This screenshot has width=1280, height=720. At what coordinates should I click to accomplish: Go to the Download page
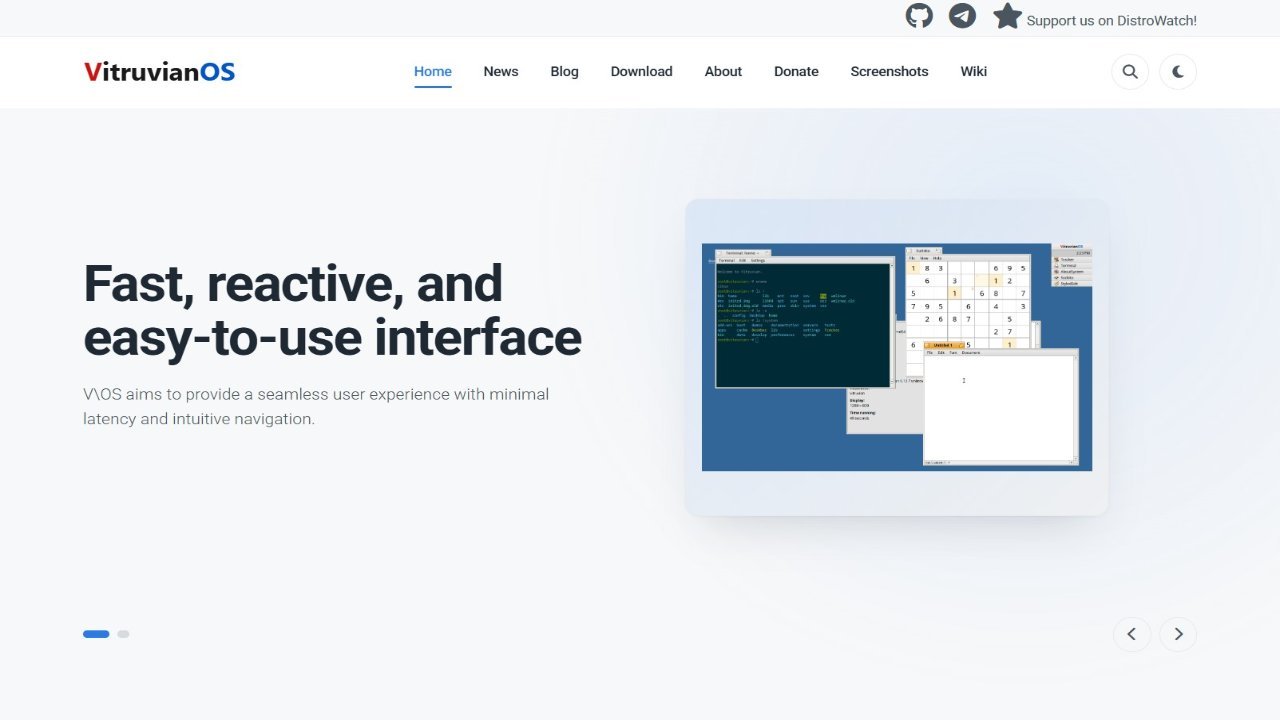click(642, 72)
